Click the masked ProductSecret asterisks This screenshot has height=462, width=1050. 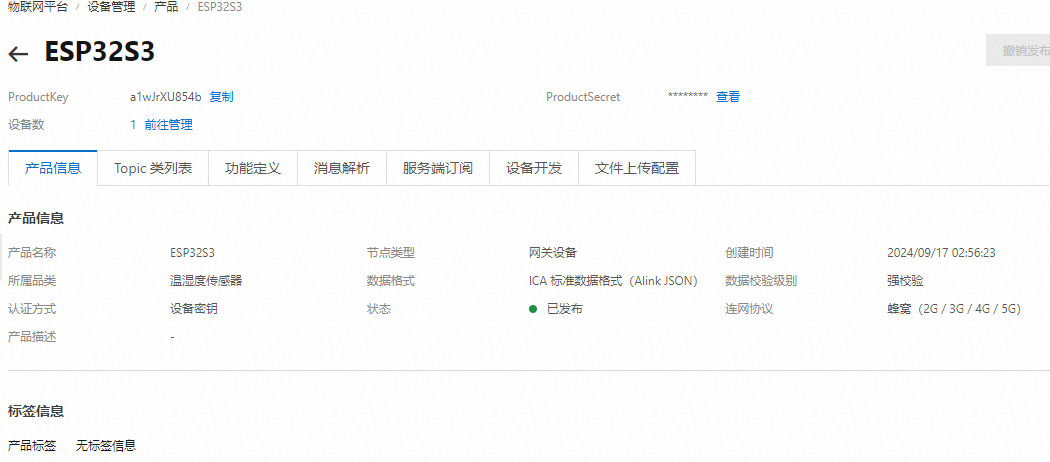point(688,96)
